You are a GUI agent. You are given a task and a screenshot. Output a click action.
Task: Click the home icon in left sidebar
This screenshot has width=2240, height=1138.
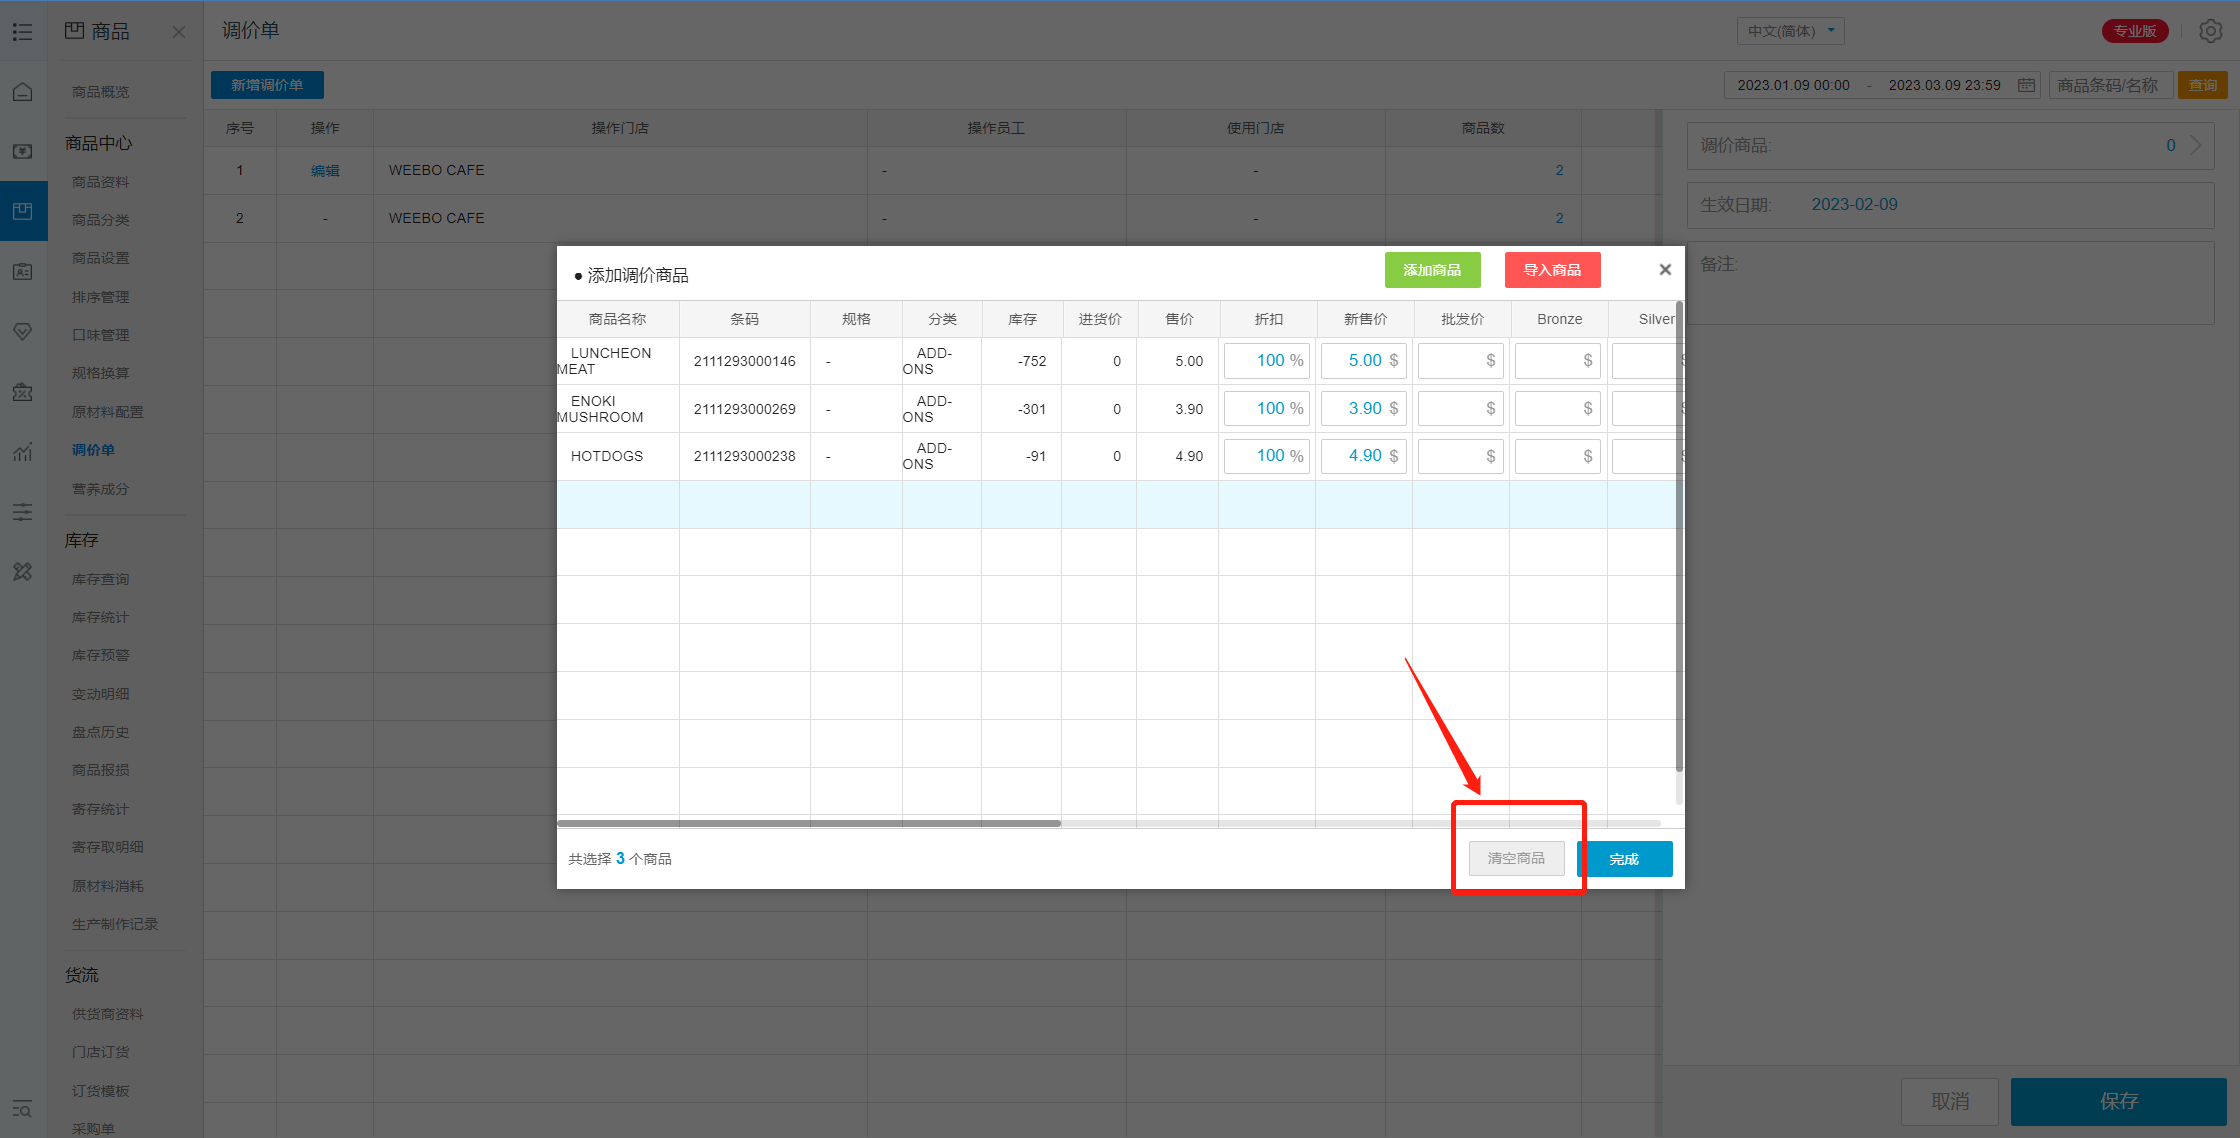pos(22,92)
